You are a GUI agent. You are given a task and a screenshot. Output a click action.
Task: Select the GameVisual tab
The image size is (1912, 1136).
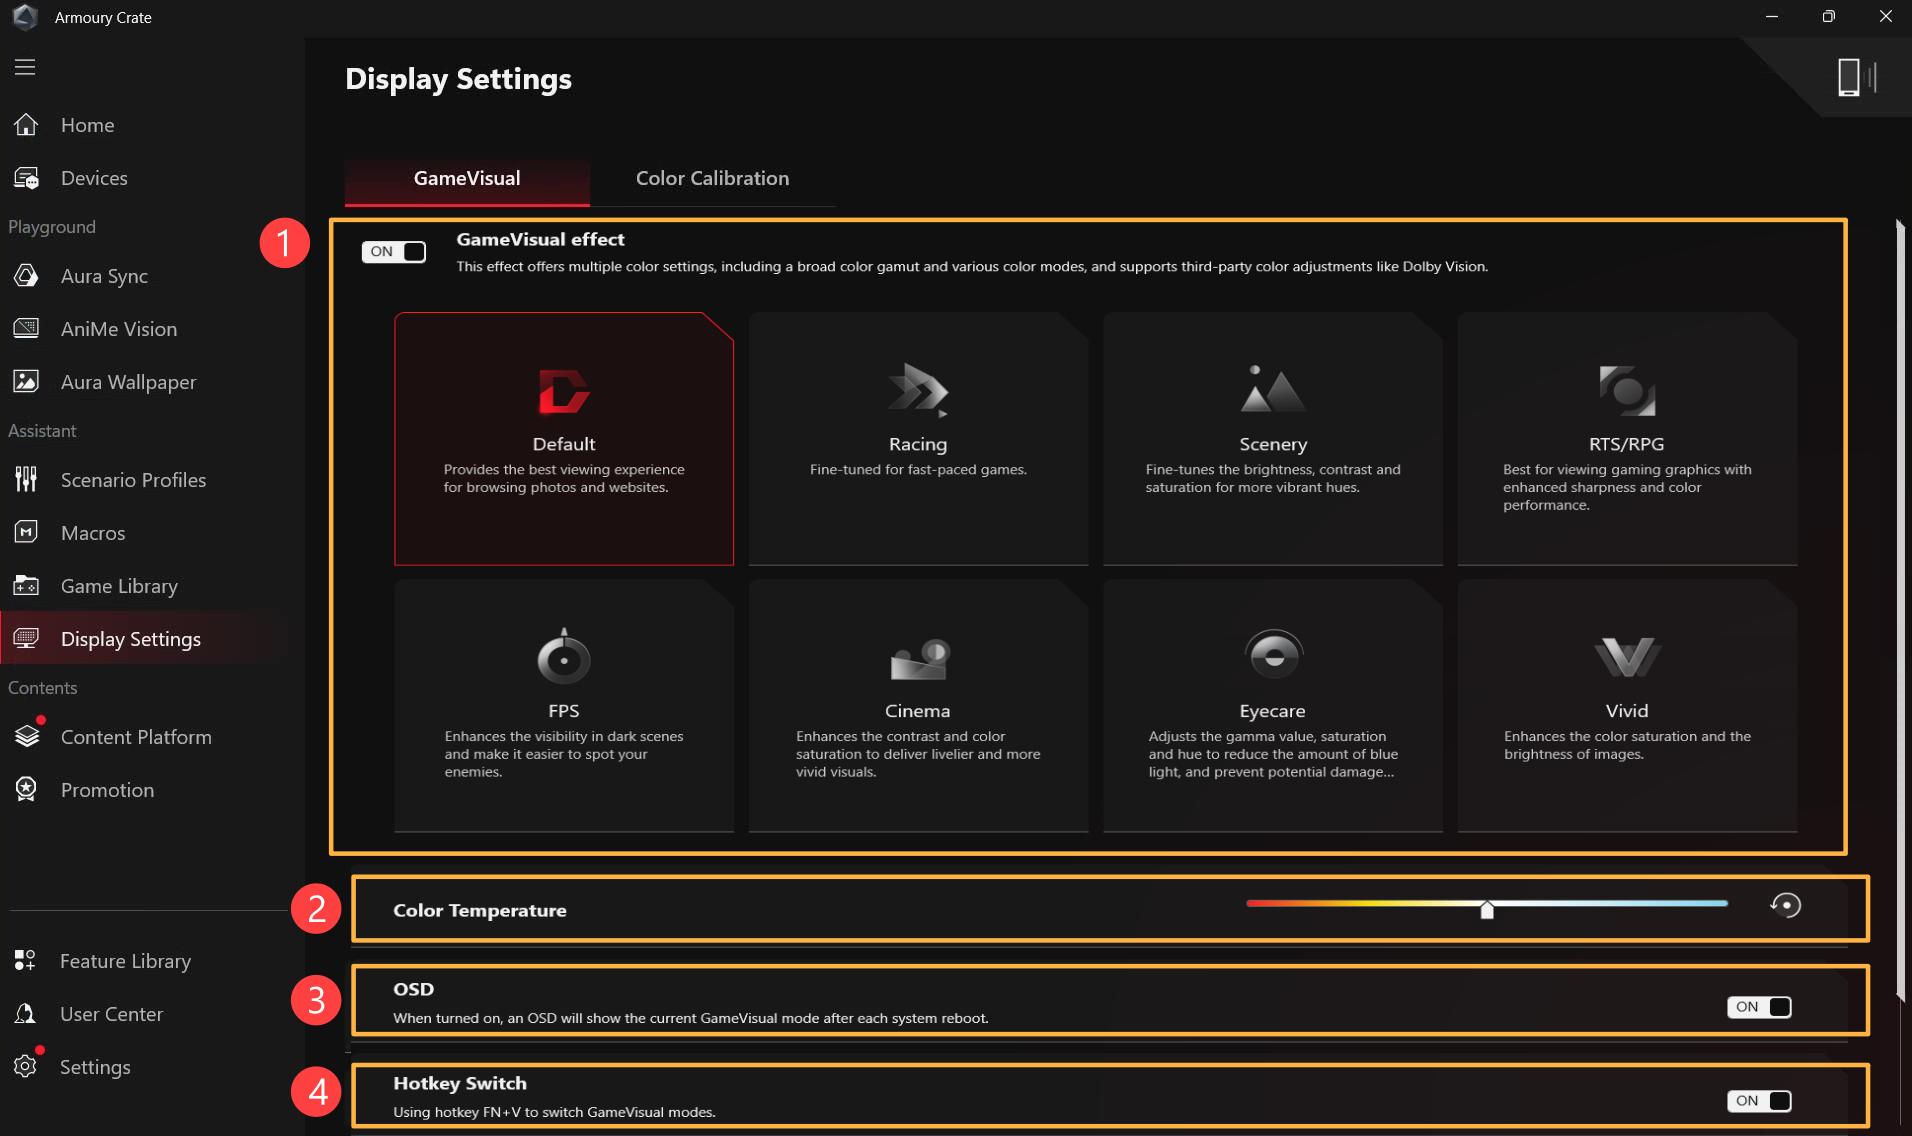467,178
